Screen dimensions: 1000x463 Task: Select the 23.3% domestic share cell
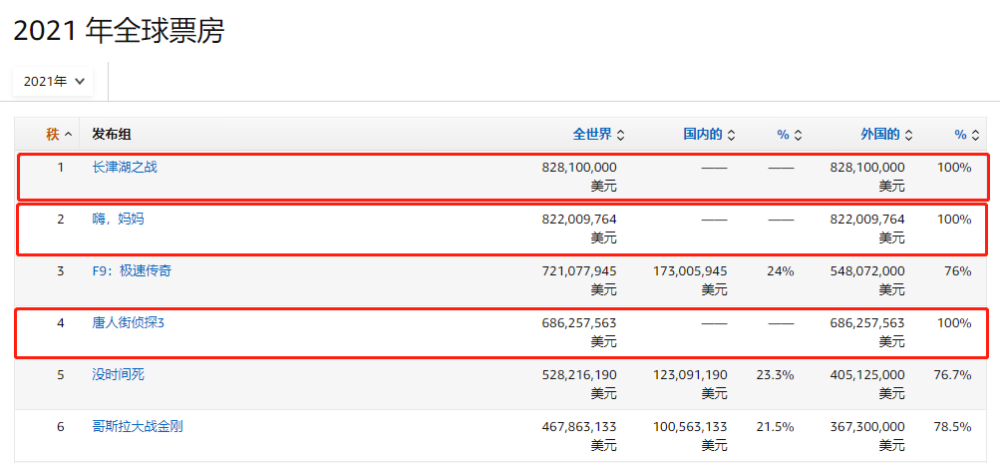tap(775, 374)
